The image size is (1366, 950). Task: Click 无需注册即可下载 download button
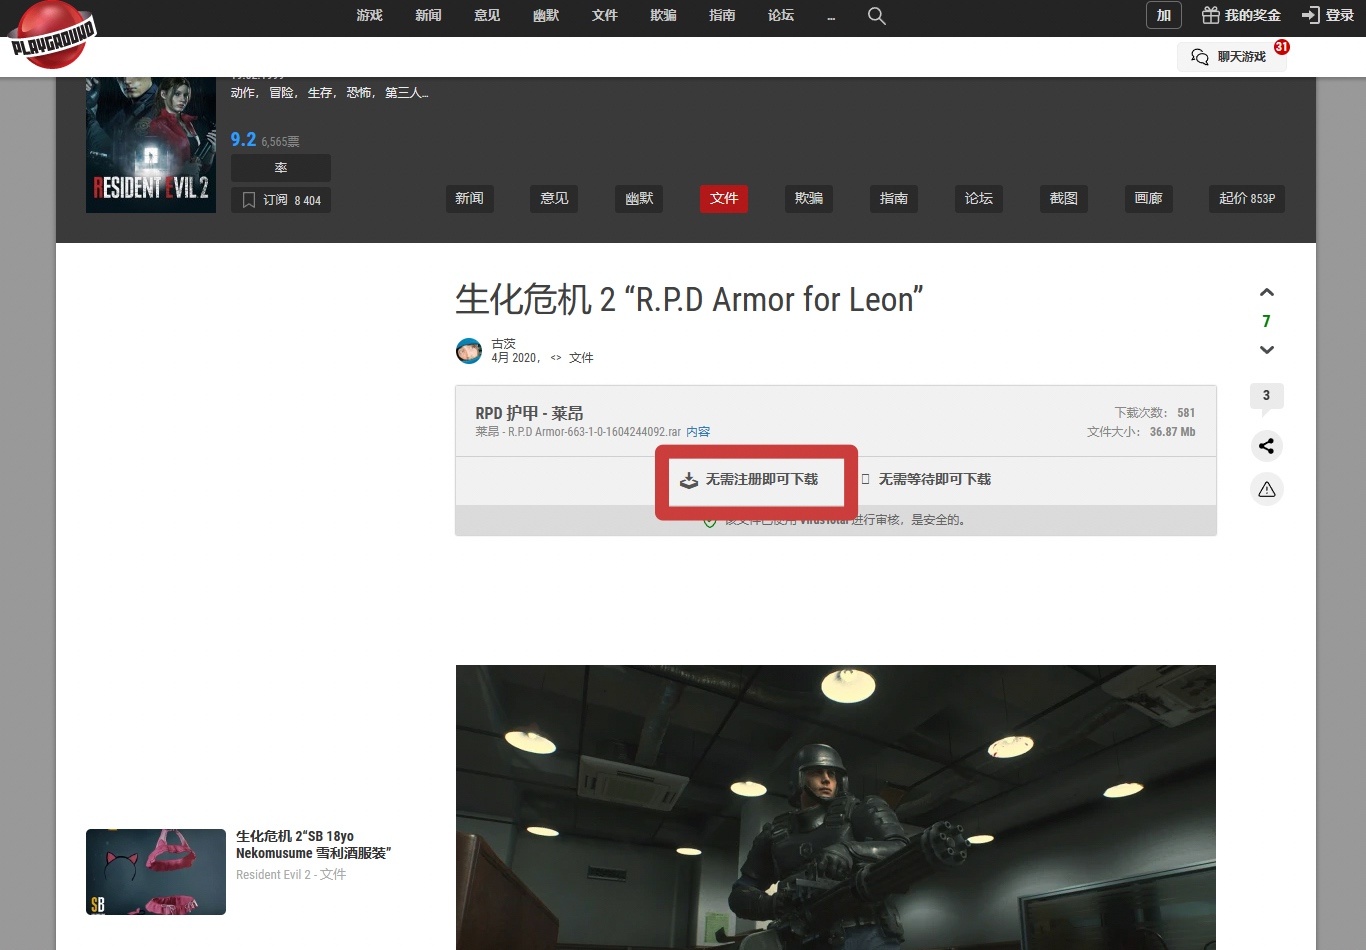(749, 480)
